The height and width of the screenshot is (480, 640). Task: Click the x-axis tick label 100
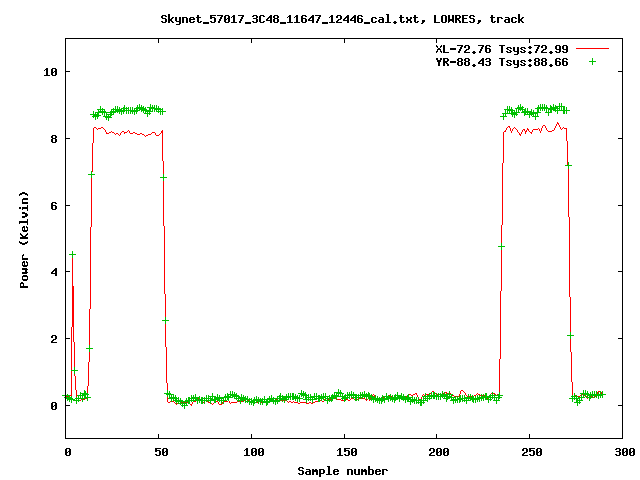pyautogui.click(x=253, y=452)
